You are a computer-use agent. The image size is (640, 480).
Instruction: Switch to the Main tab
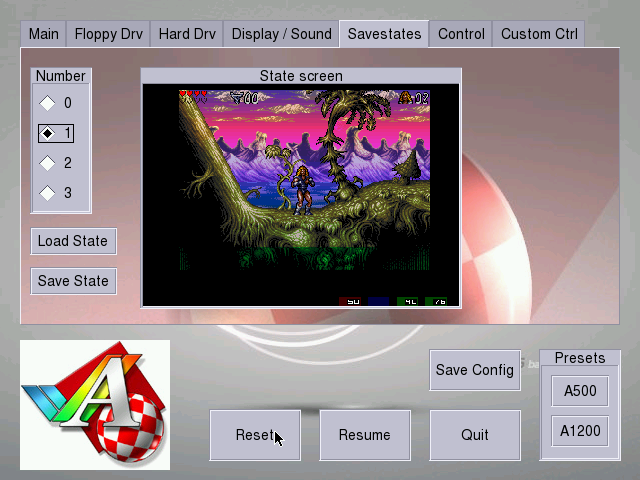pyautogui.click(x=43, y=34)
